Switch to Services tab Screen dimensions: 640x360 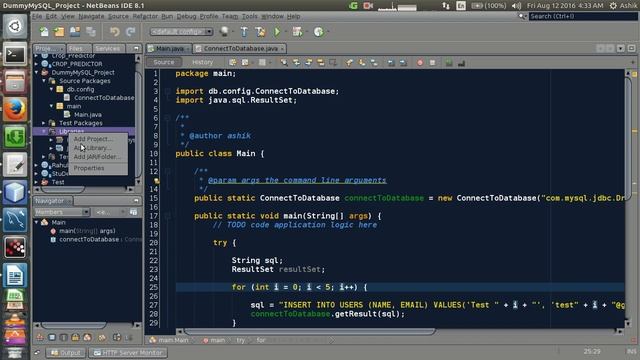point(108,49)
